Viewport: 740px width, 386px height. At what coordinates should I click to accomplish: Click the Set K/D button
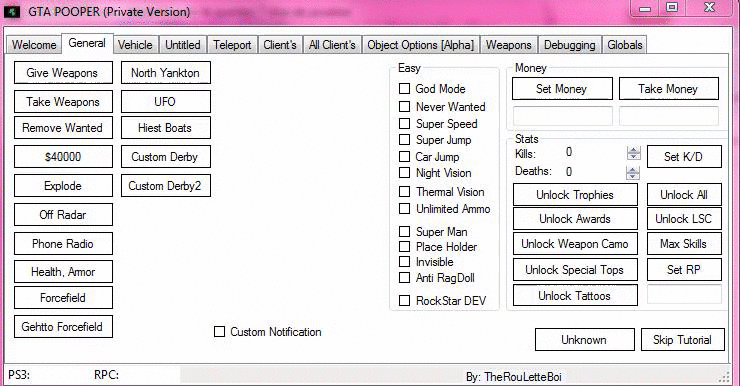(x=684, y=157)
